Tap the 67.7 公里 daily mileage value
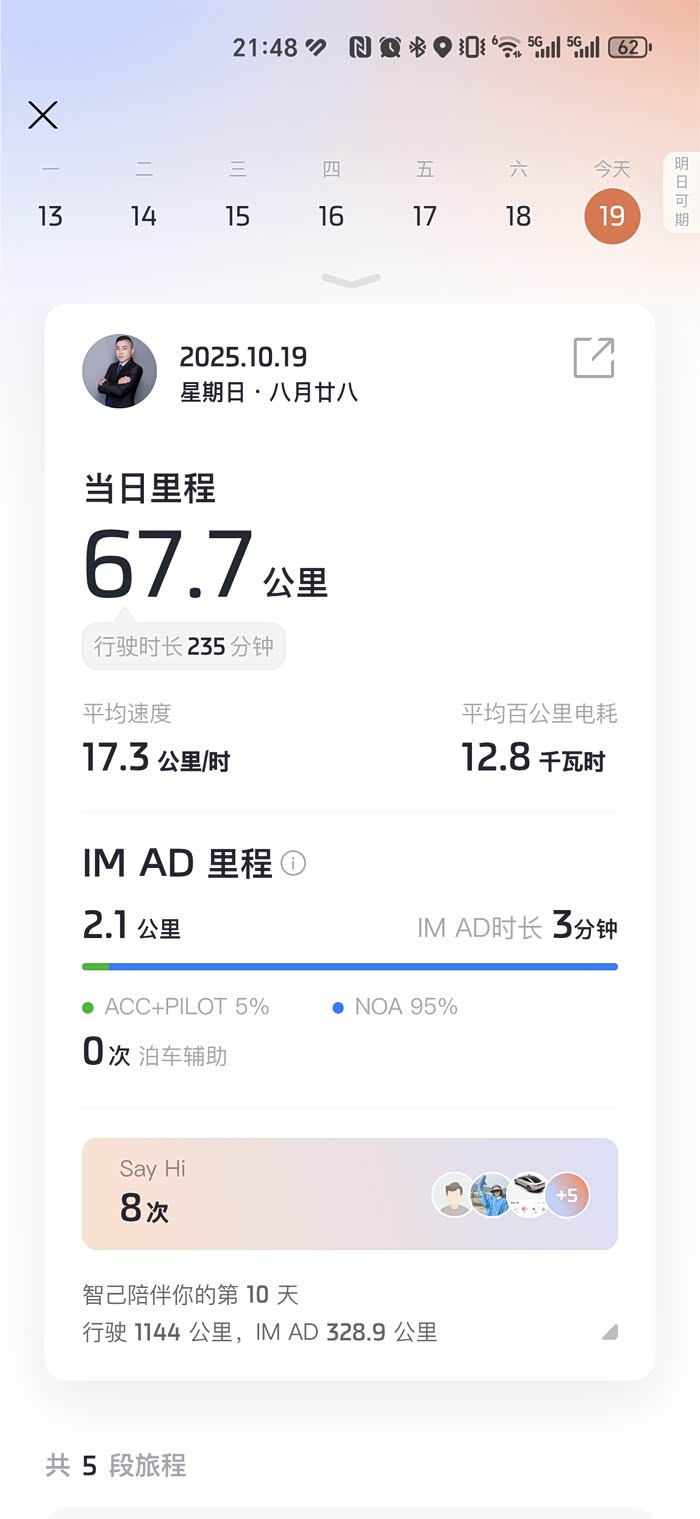This screenshot has width=700, height=1519. pos(205,564)
